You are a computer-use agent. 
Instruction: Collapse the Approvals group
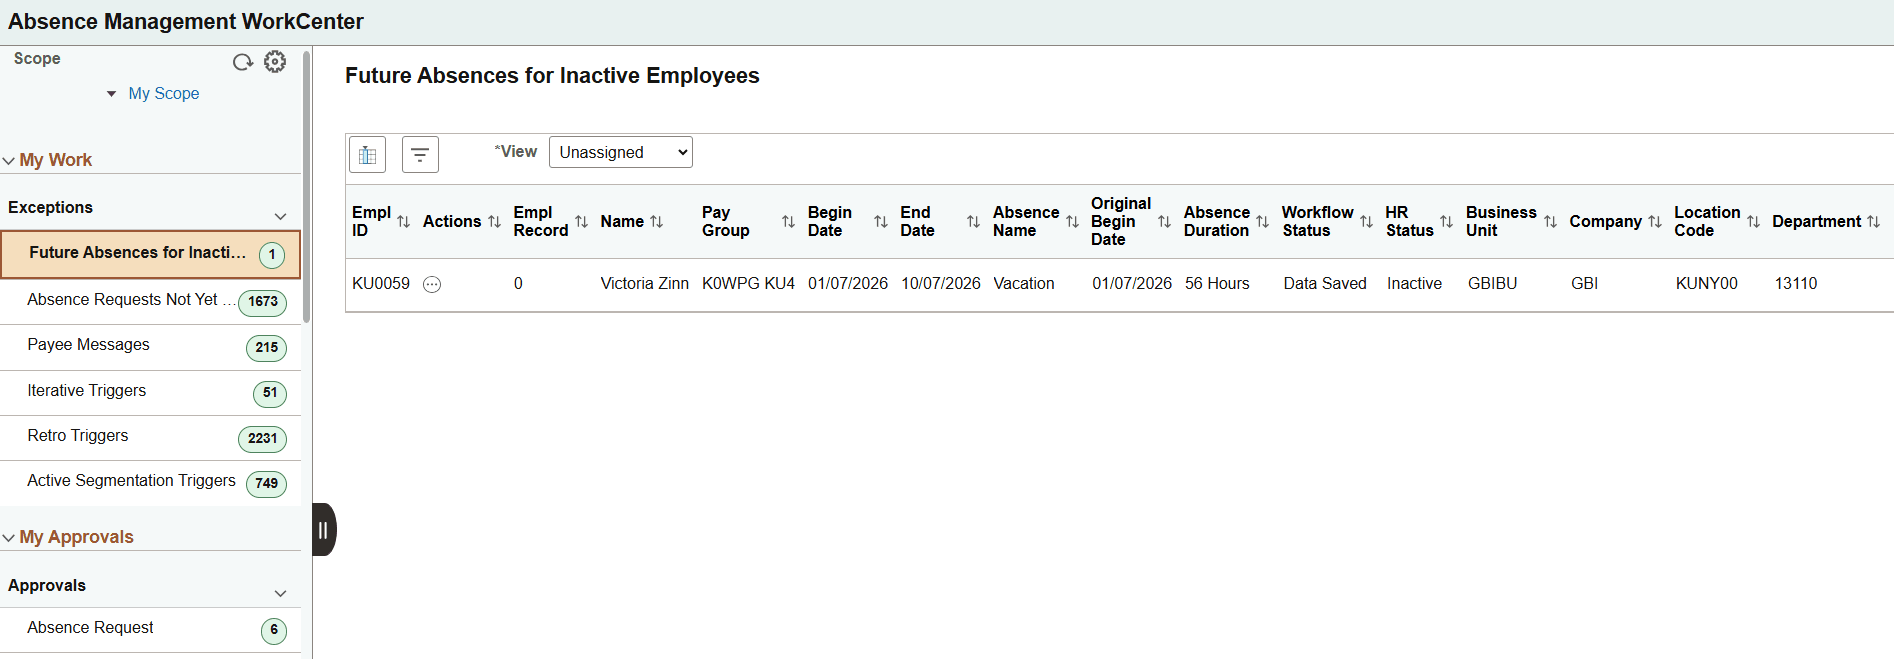[x=280, y=594]
